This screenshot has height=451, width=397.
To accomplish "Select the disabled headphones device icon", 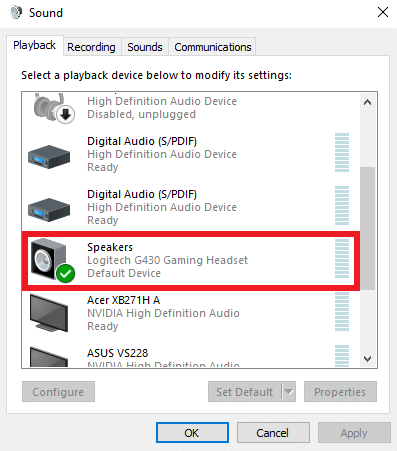I will [54, 108].
